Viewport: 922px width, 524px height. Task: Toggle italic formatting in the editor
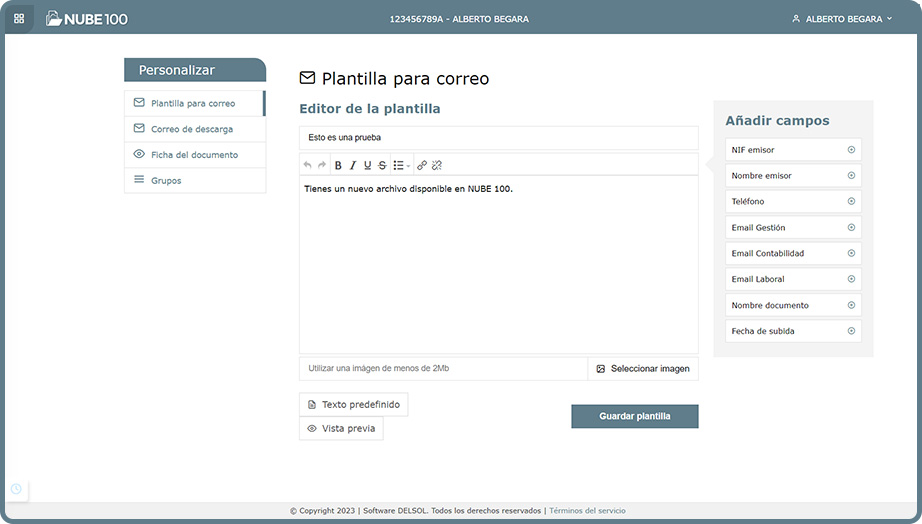coord(353,165)
